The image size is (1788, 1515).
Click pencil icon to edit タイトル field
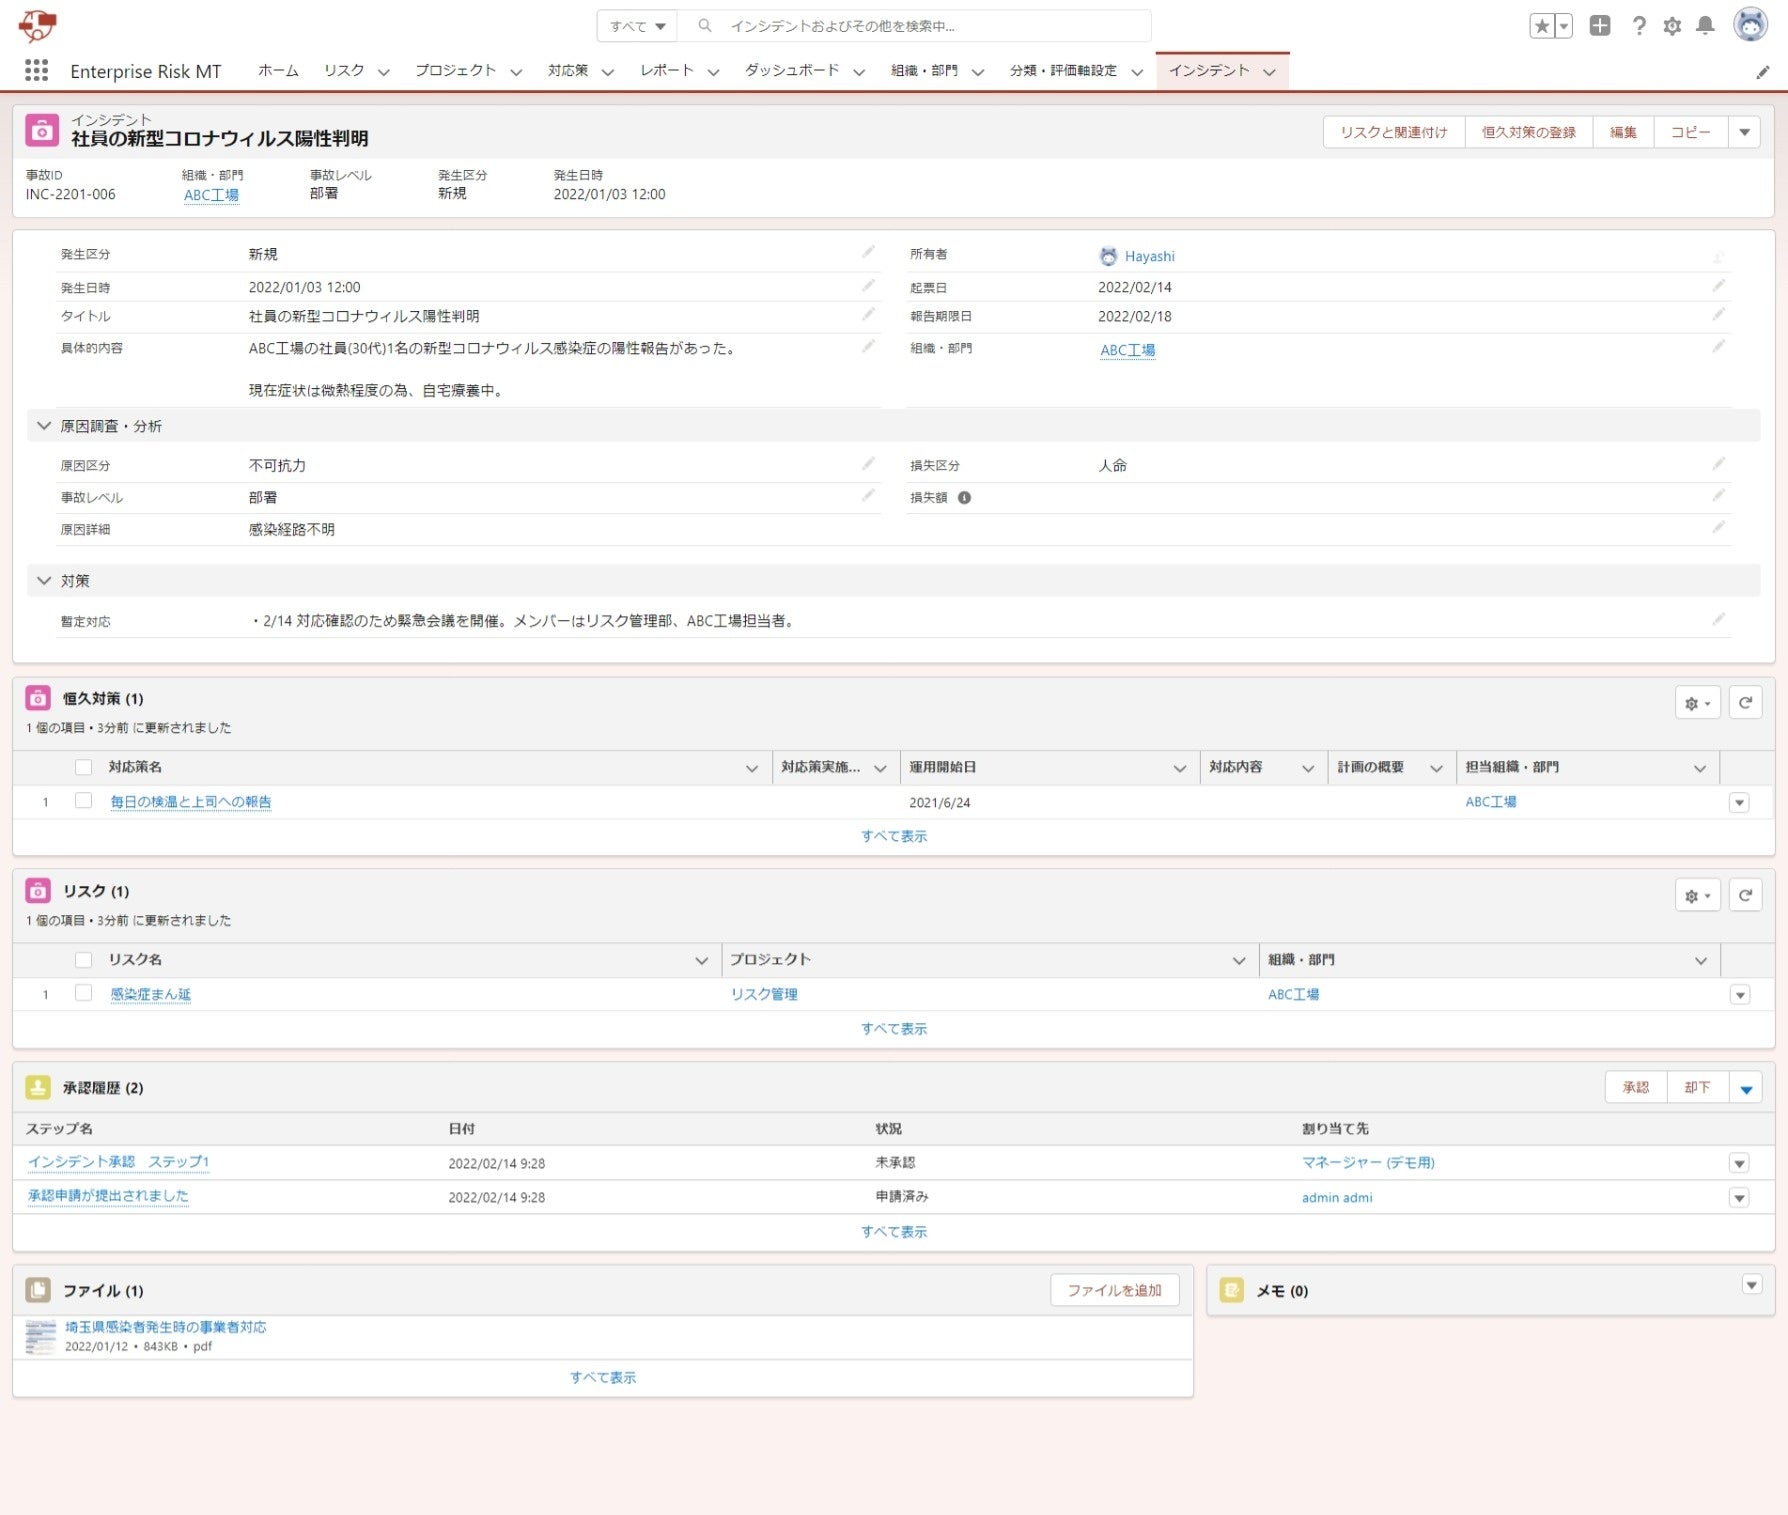coord(868,315)
